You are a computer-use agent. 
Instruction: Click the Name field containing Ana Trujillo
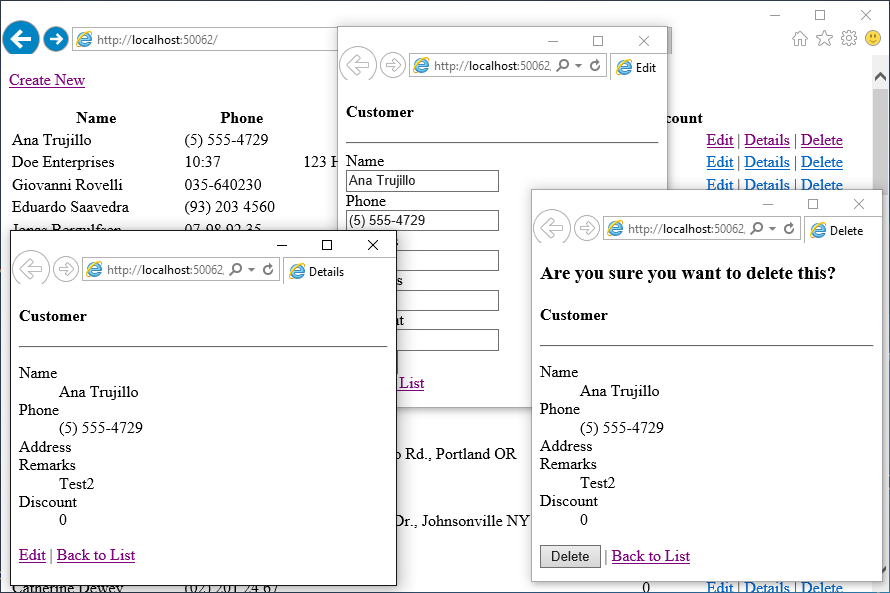422,181
